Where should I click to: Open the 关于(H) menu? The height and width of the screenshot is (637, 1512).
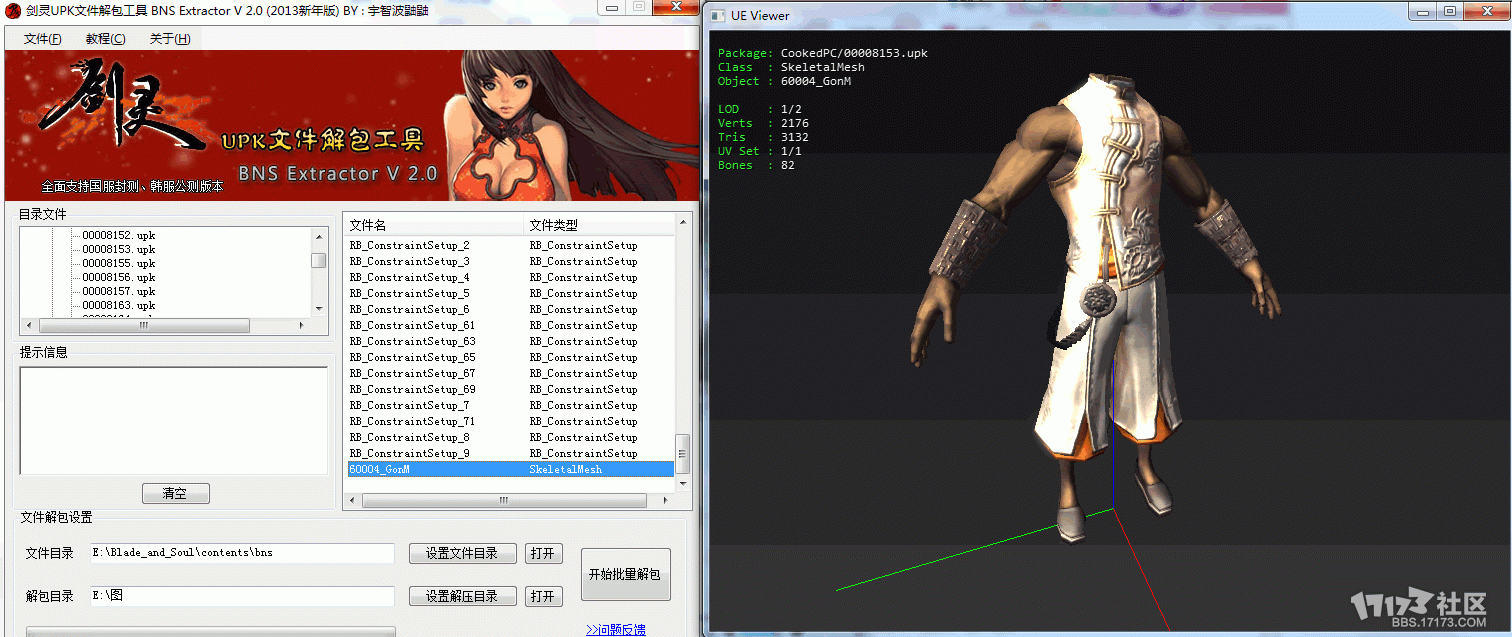(x=169, y=39)
